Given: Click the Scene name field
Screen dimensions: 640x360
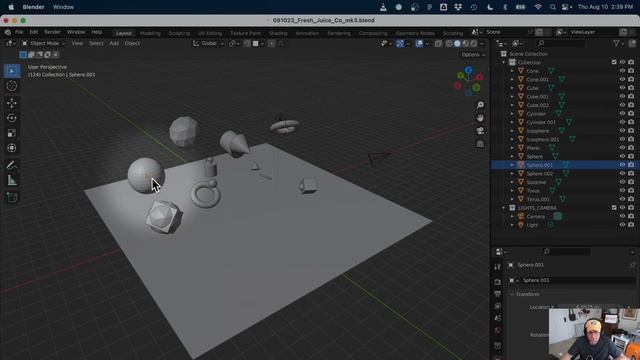Looking at the screenshot, I should click(506, 32).
